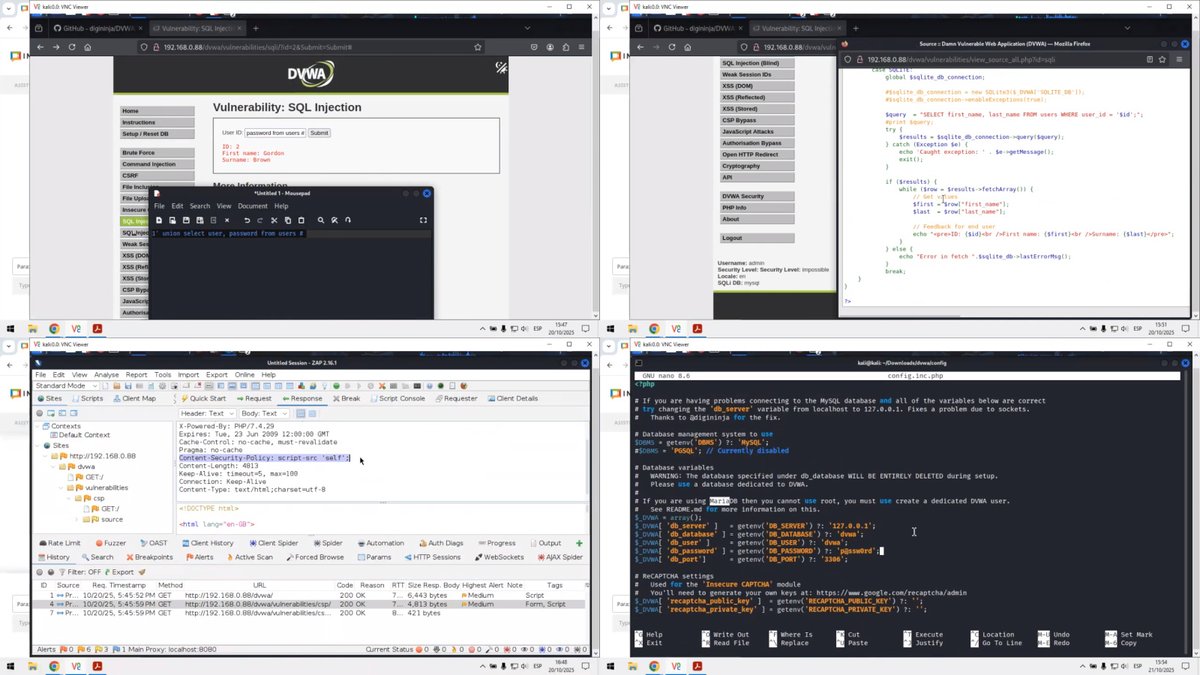The width and height of the screenshot is (1200, 675).
Task: Open the hamburger menu in the Source window
Action: coord(1179,59)
